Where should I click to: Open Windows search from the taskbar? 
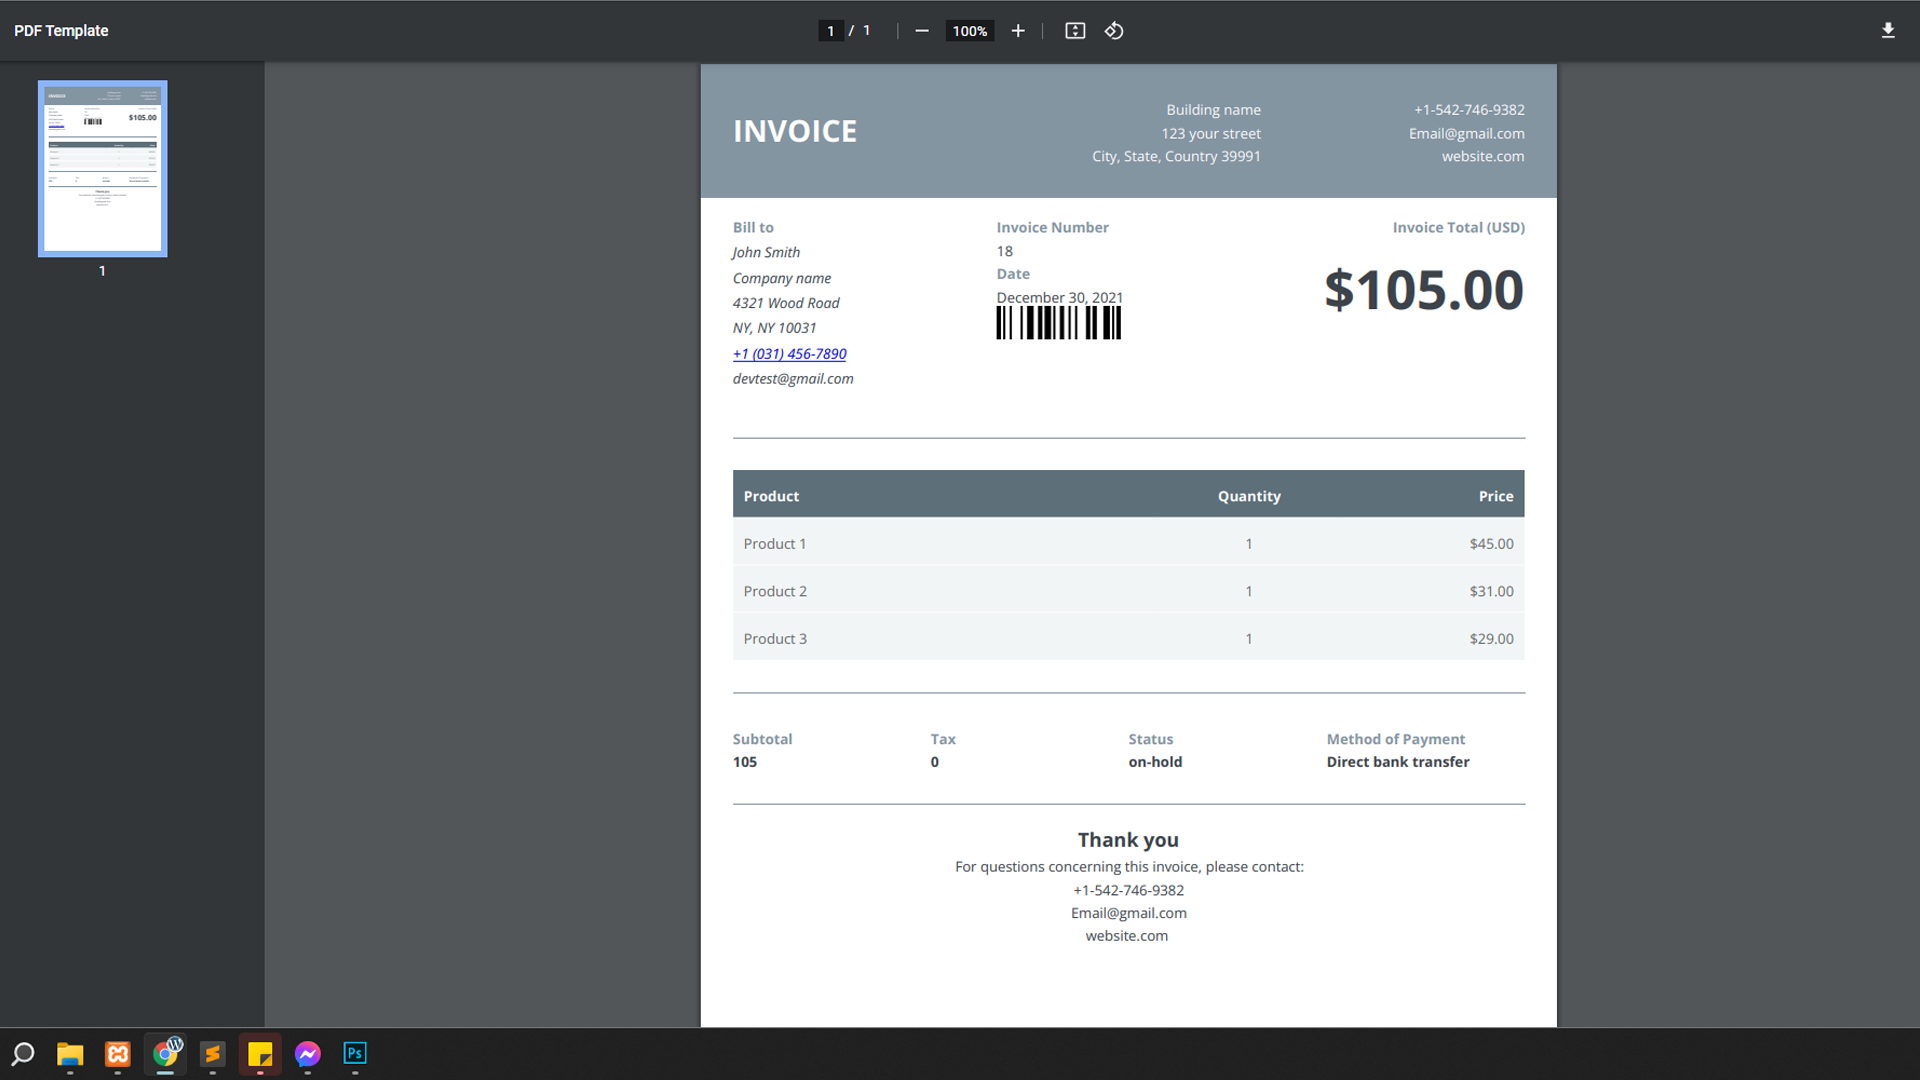pos(23,1054)
